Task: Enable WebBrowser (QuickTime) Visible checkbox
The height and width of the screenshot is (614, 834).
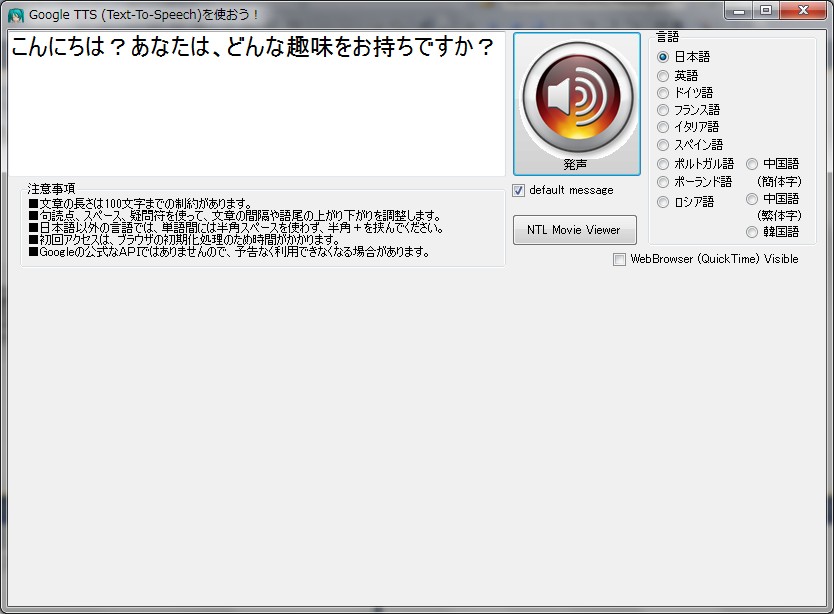Action: coord(619,259)
